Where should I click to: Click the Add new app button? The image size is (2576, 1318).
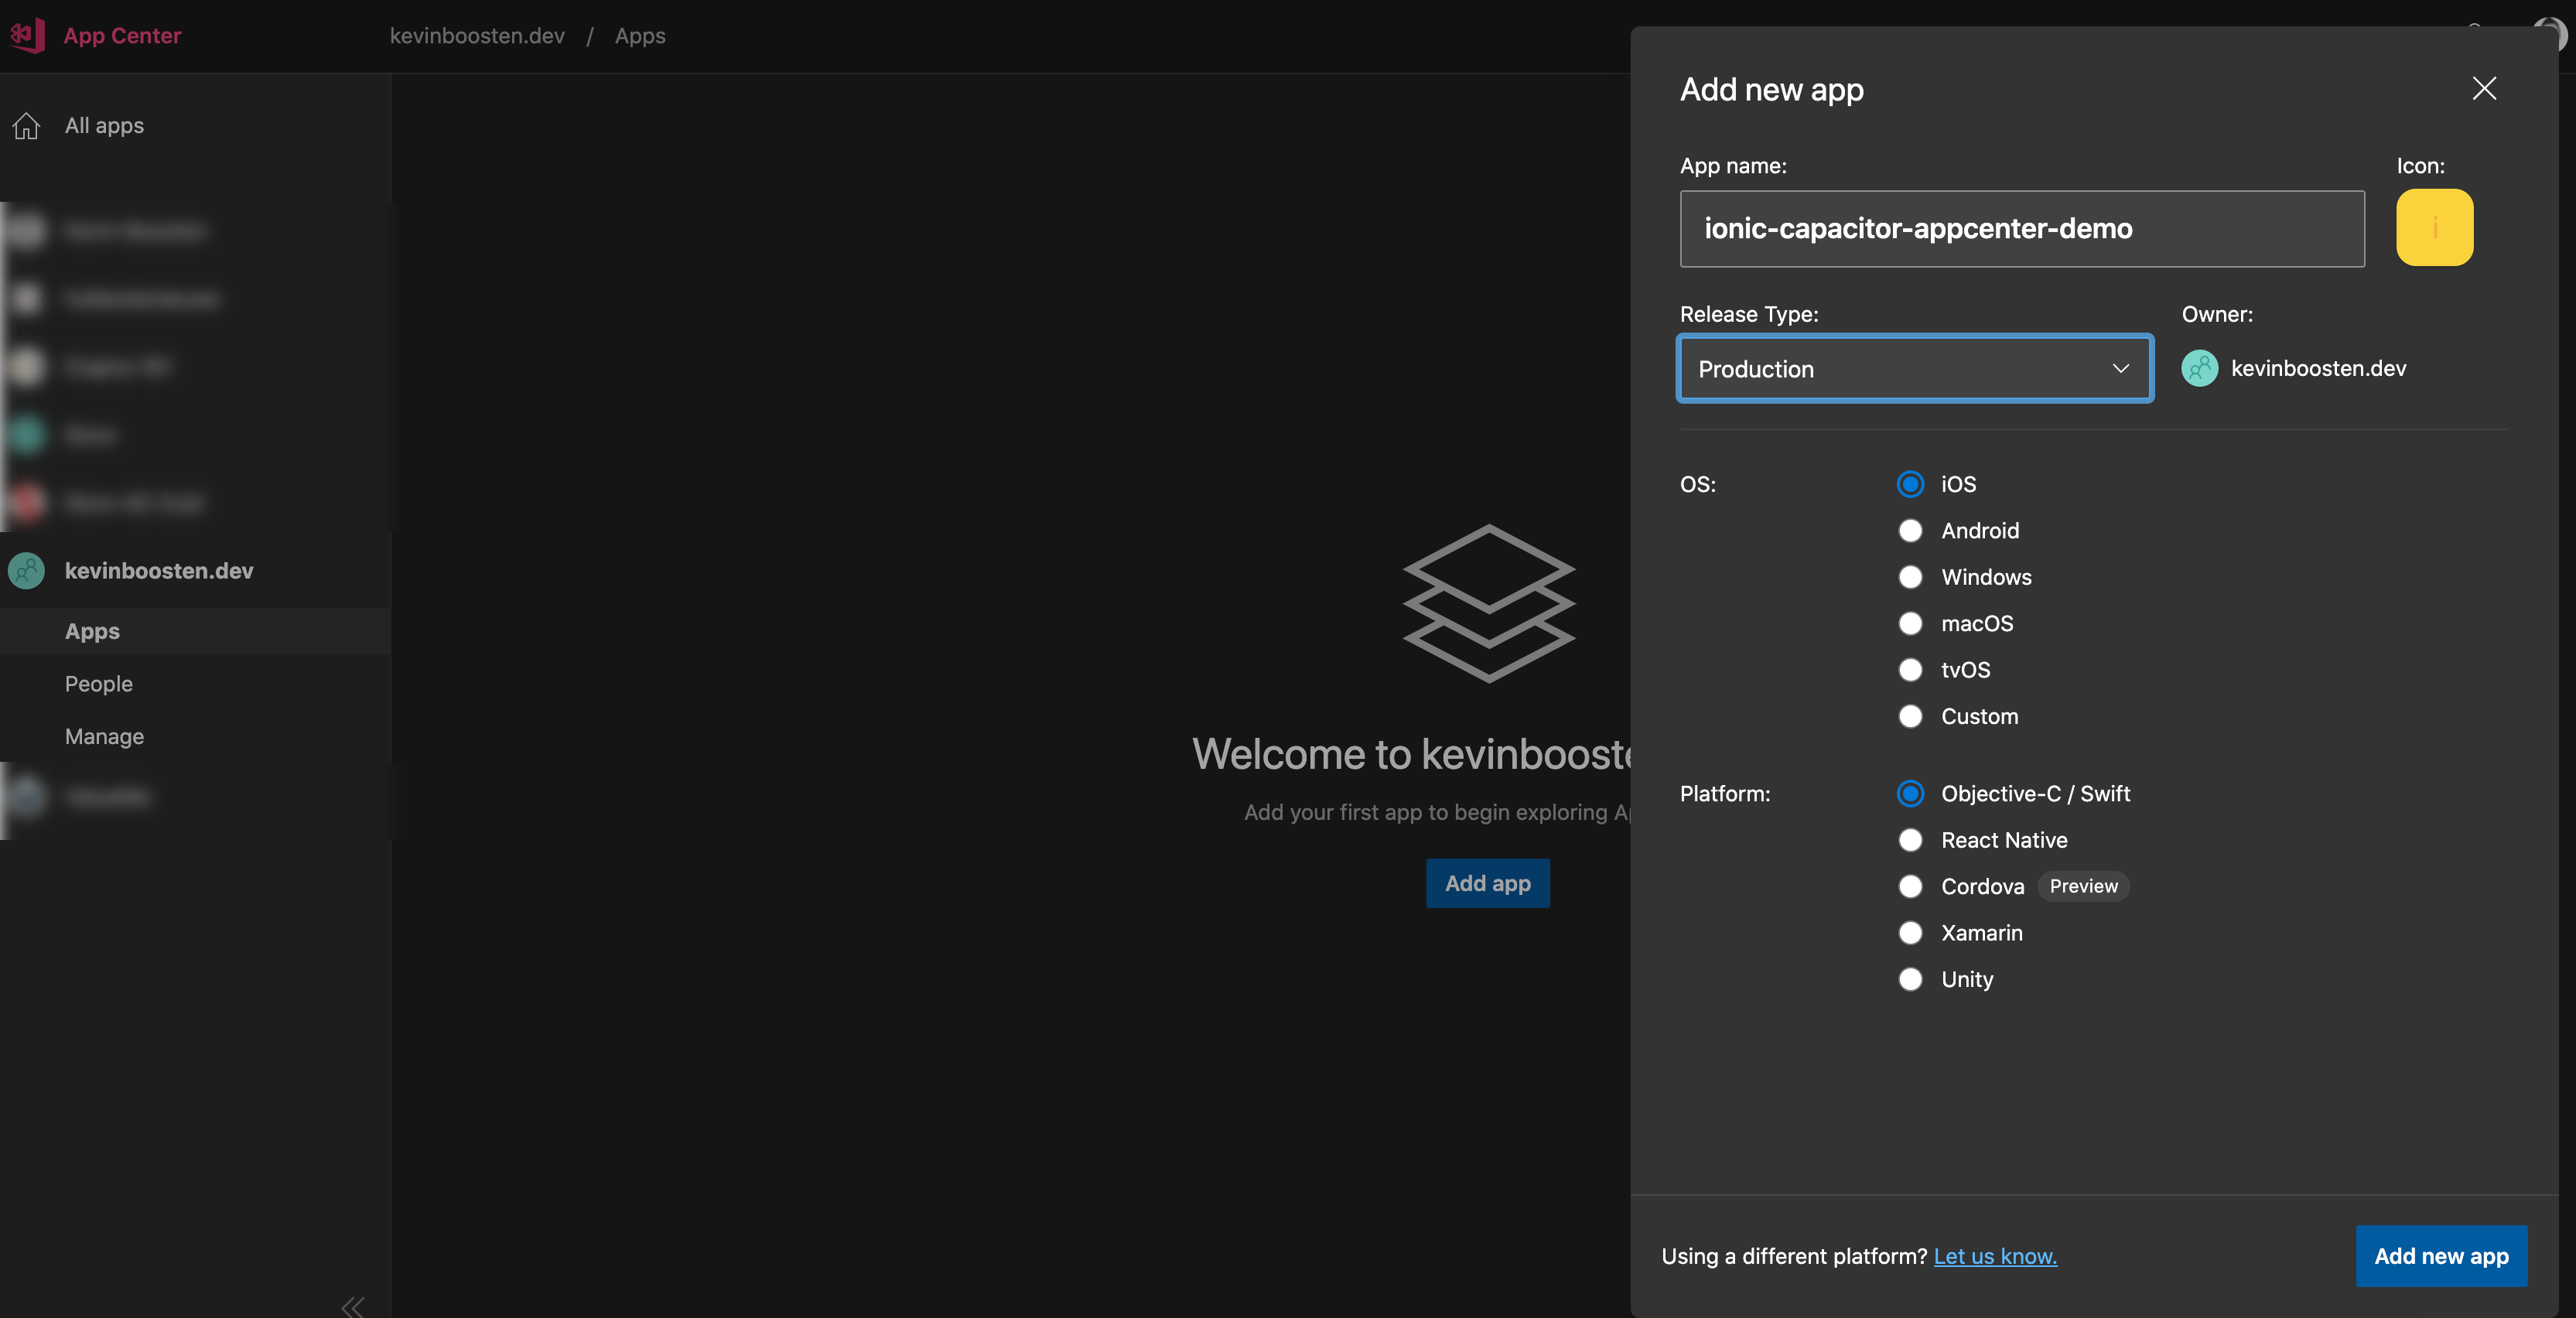coord(2440,1256)
